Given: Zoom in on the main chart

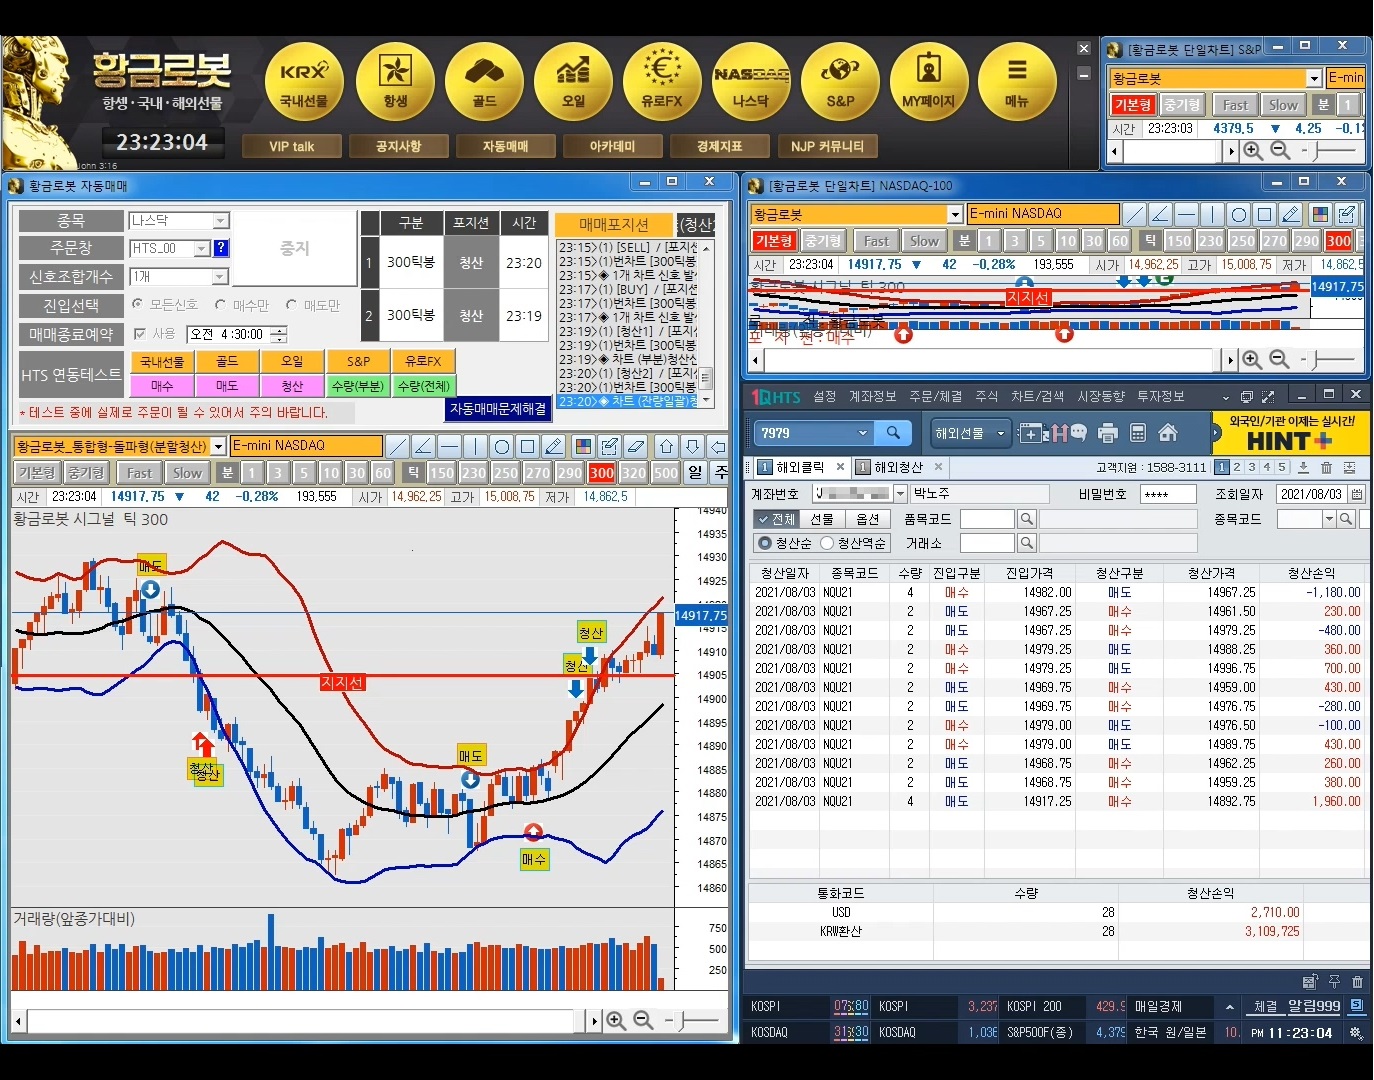Looking at the screenshot, I should 616,1020.
